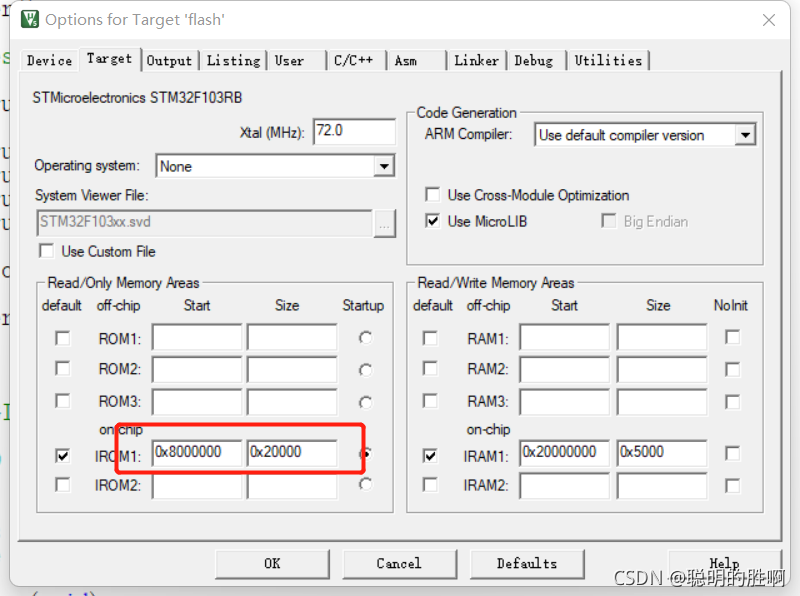
Task: Enable Use Custom File checkbox
Action: (46, 251)
